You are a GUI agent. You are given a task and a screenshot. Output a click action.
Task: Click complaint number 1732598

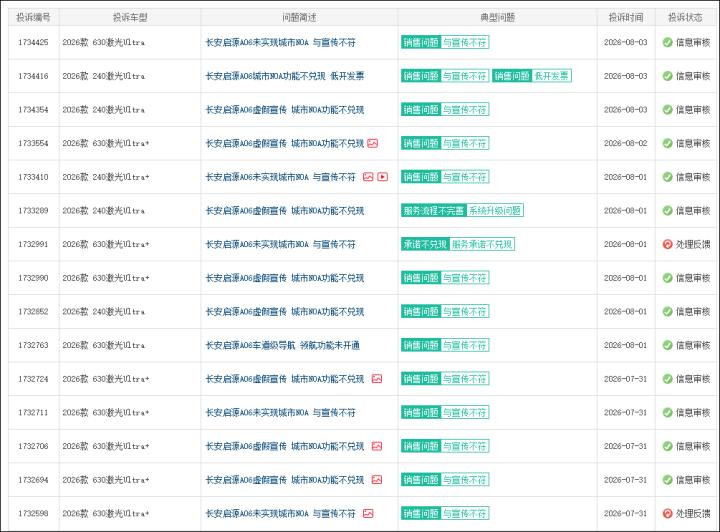33,513
